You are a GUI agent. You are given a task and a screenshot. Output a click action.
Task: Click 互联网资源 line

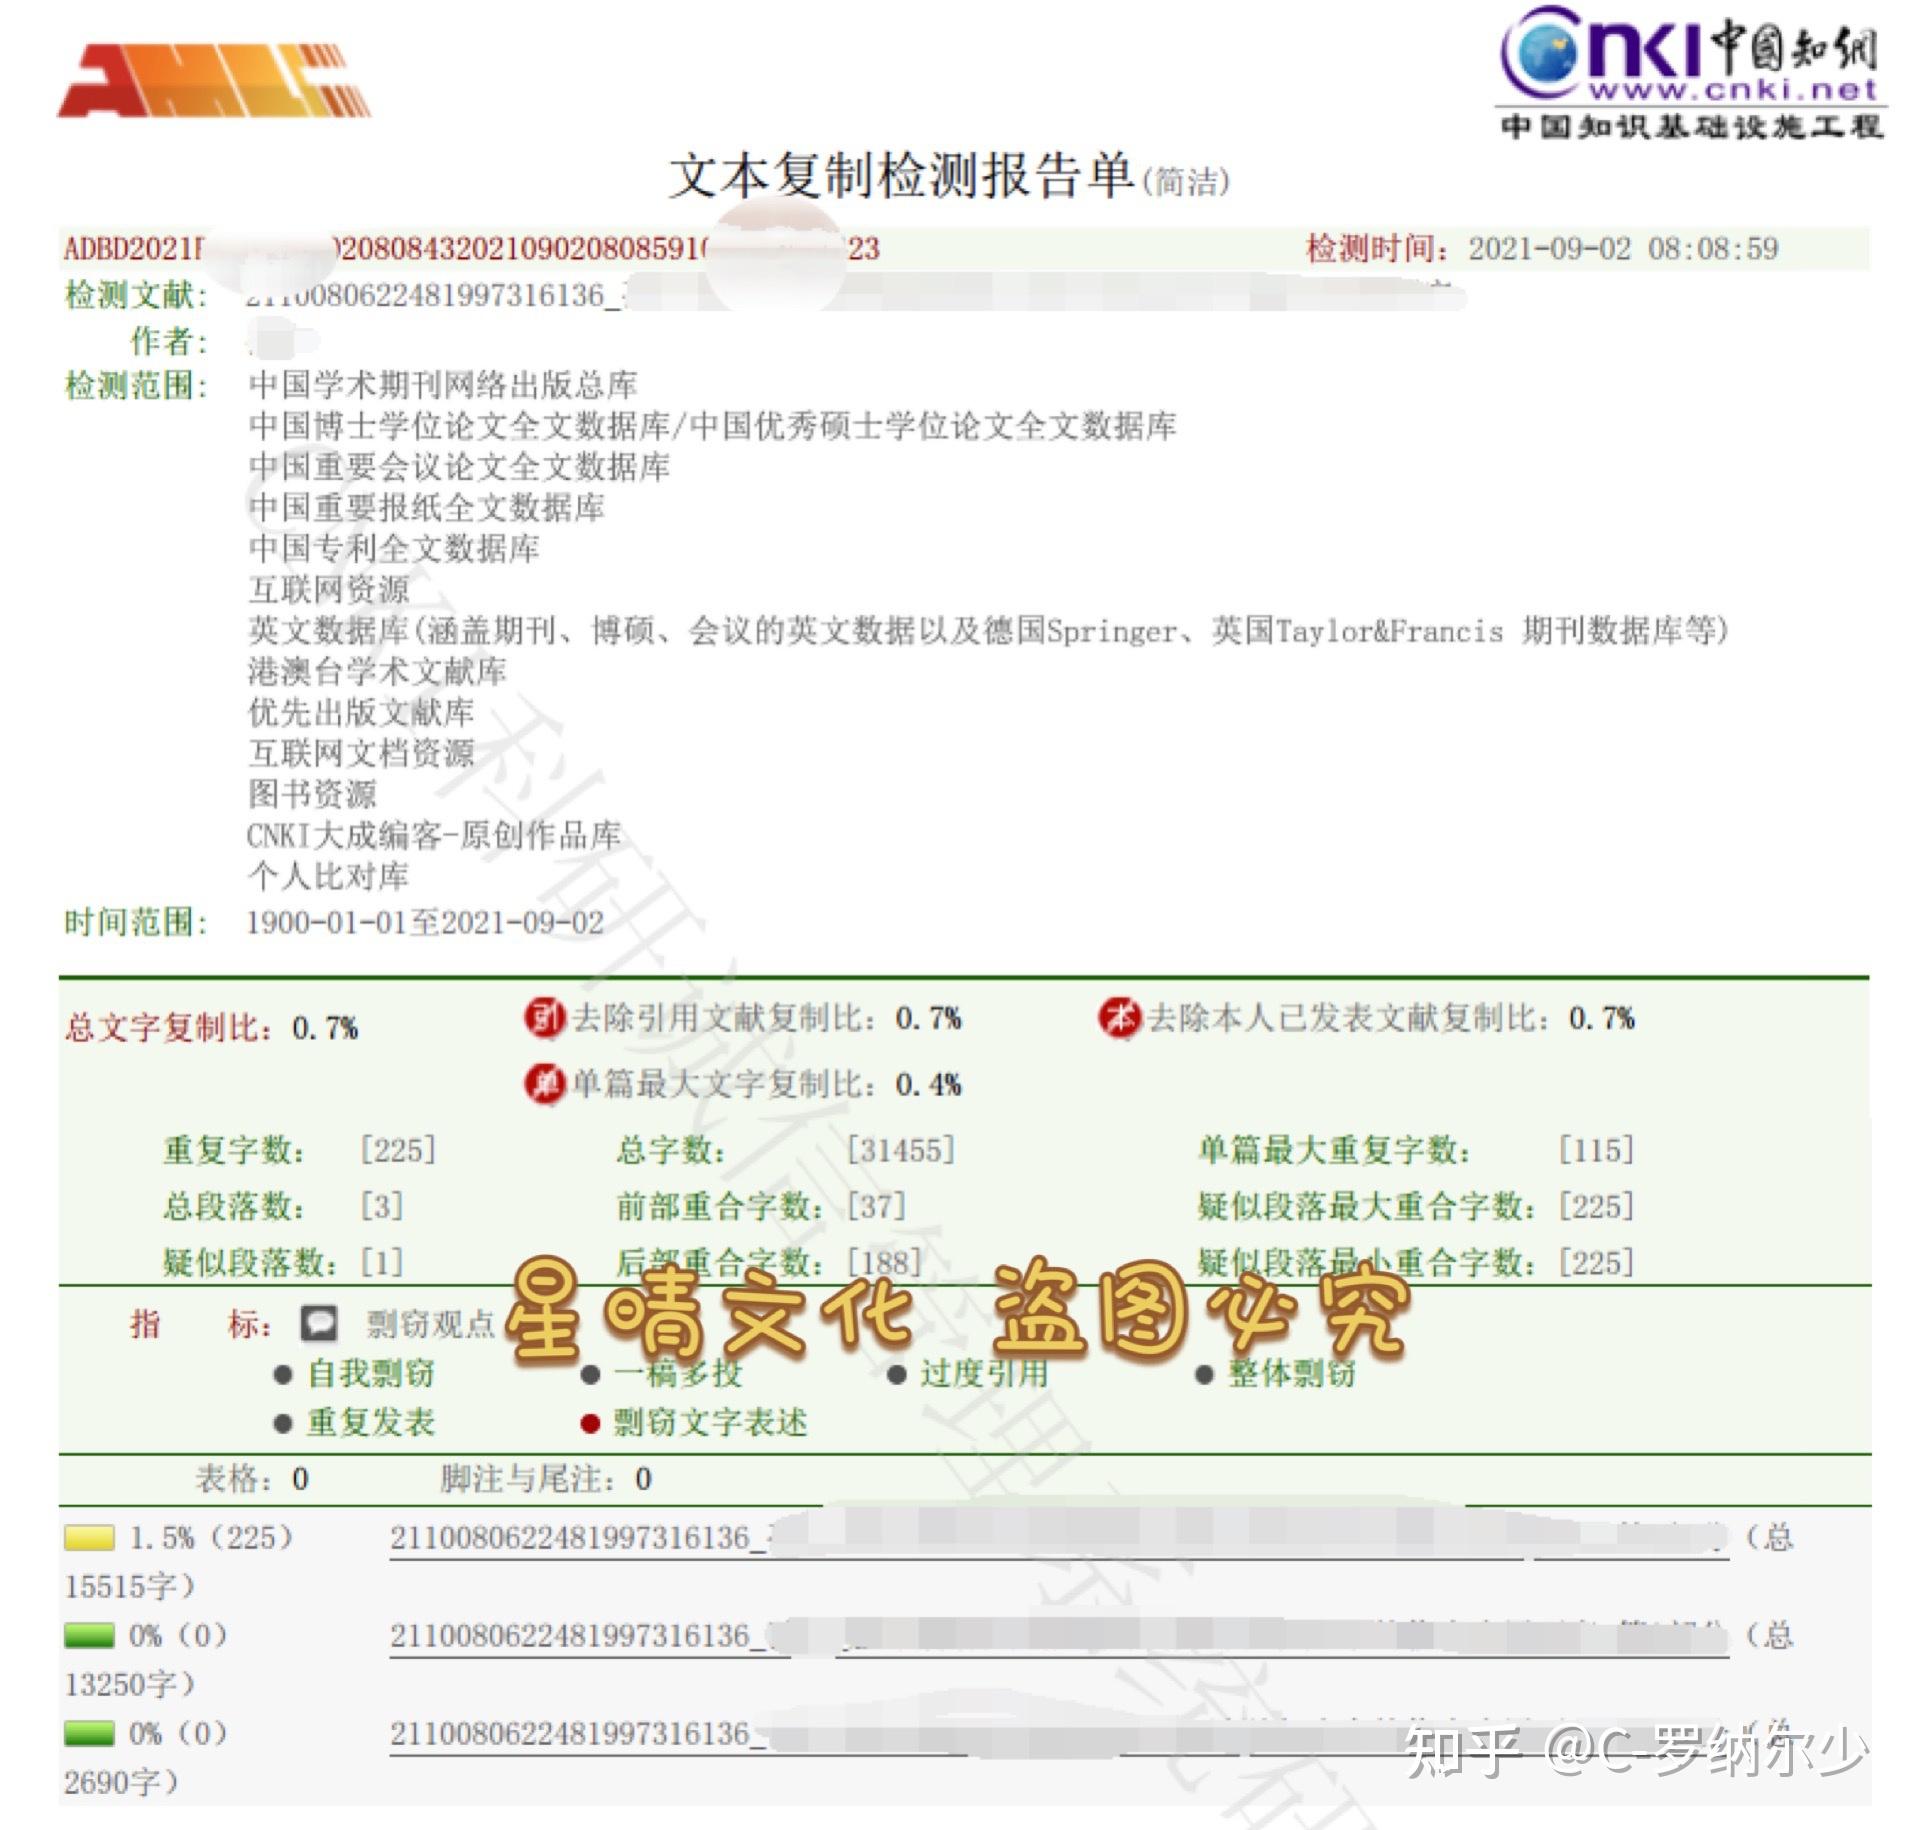(x=329, y=590)
